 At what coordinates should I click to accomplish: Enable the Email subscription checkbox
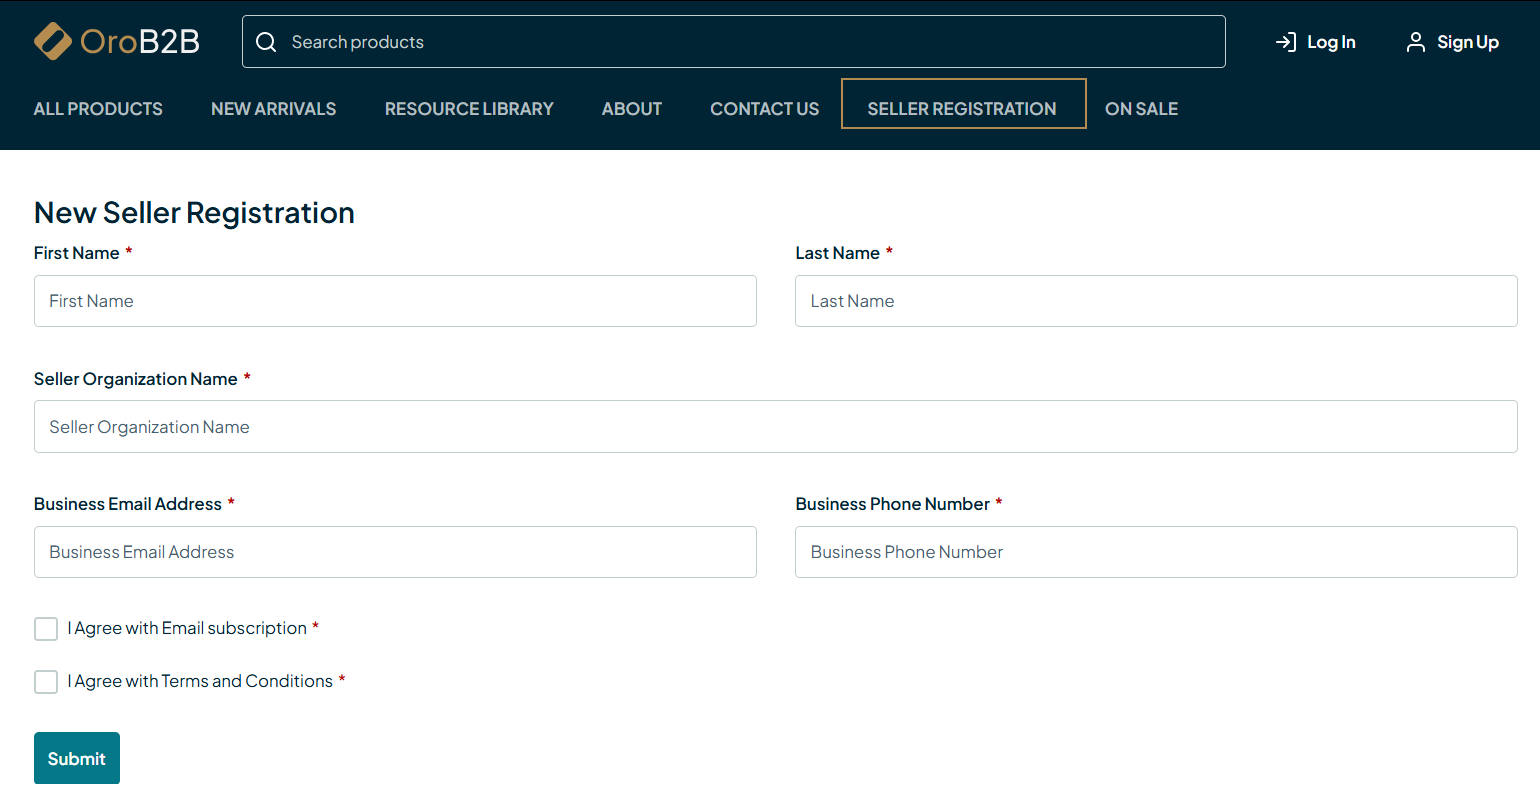coord(46,629)
